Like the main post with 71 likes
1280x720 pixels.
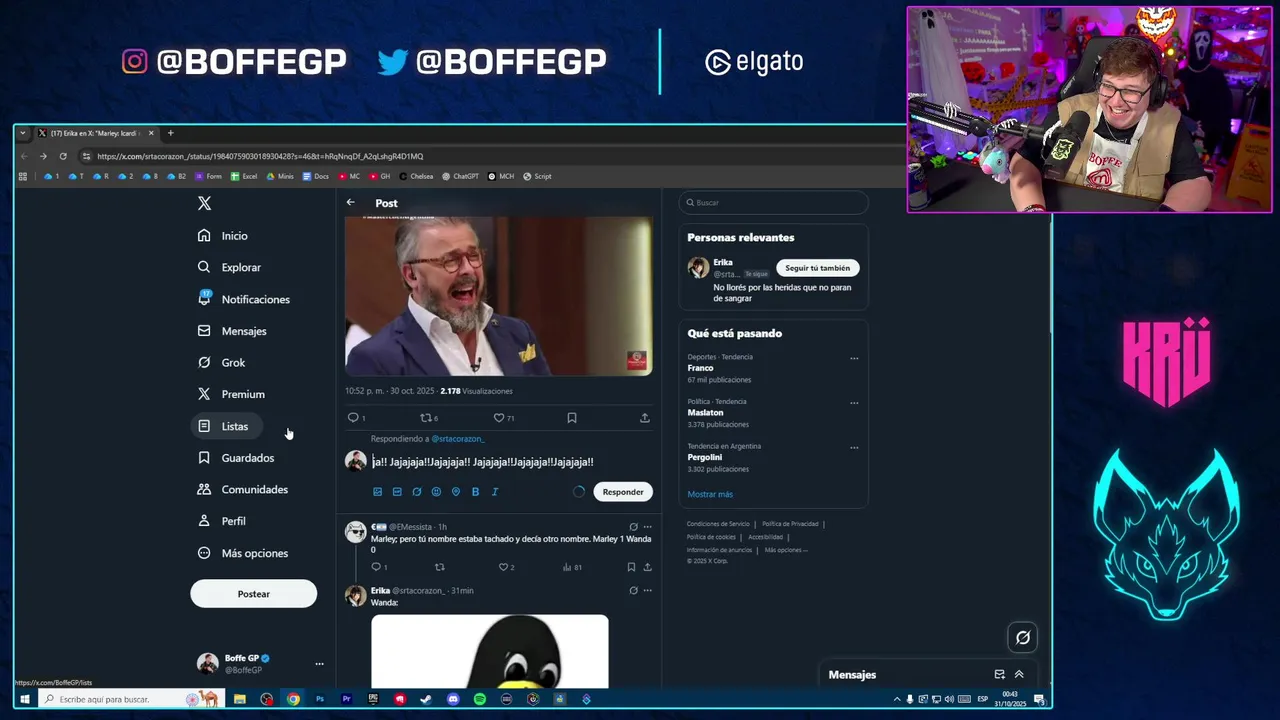499,418
